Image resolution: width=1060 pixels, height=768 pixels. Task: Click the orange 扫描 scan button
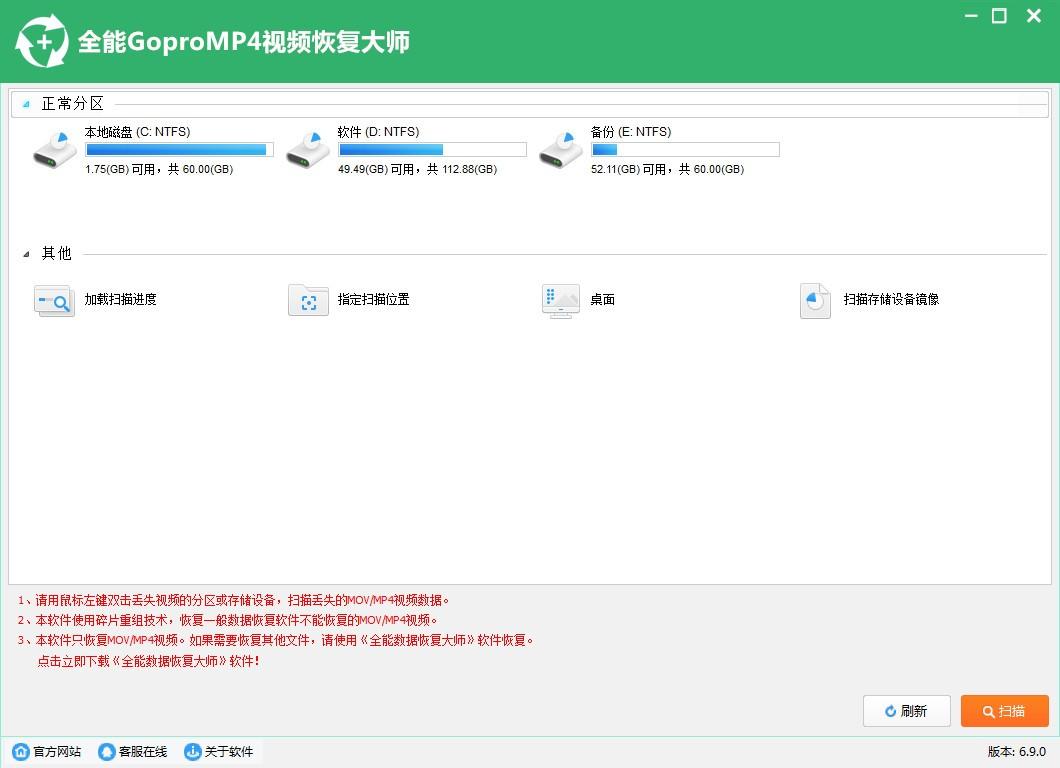(x=1005, y=711)
